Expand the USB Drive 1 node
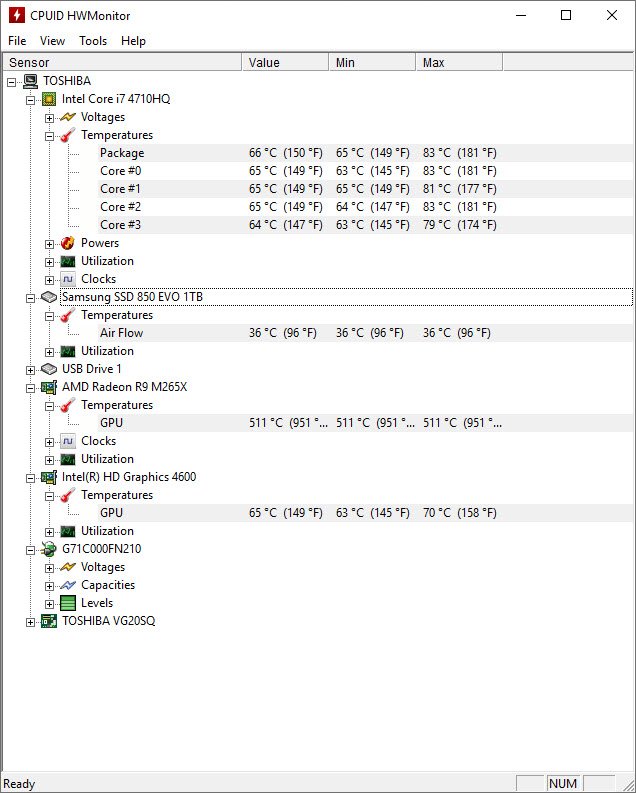Screen dimensions: 636x793 30,369
